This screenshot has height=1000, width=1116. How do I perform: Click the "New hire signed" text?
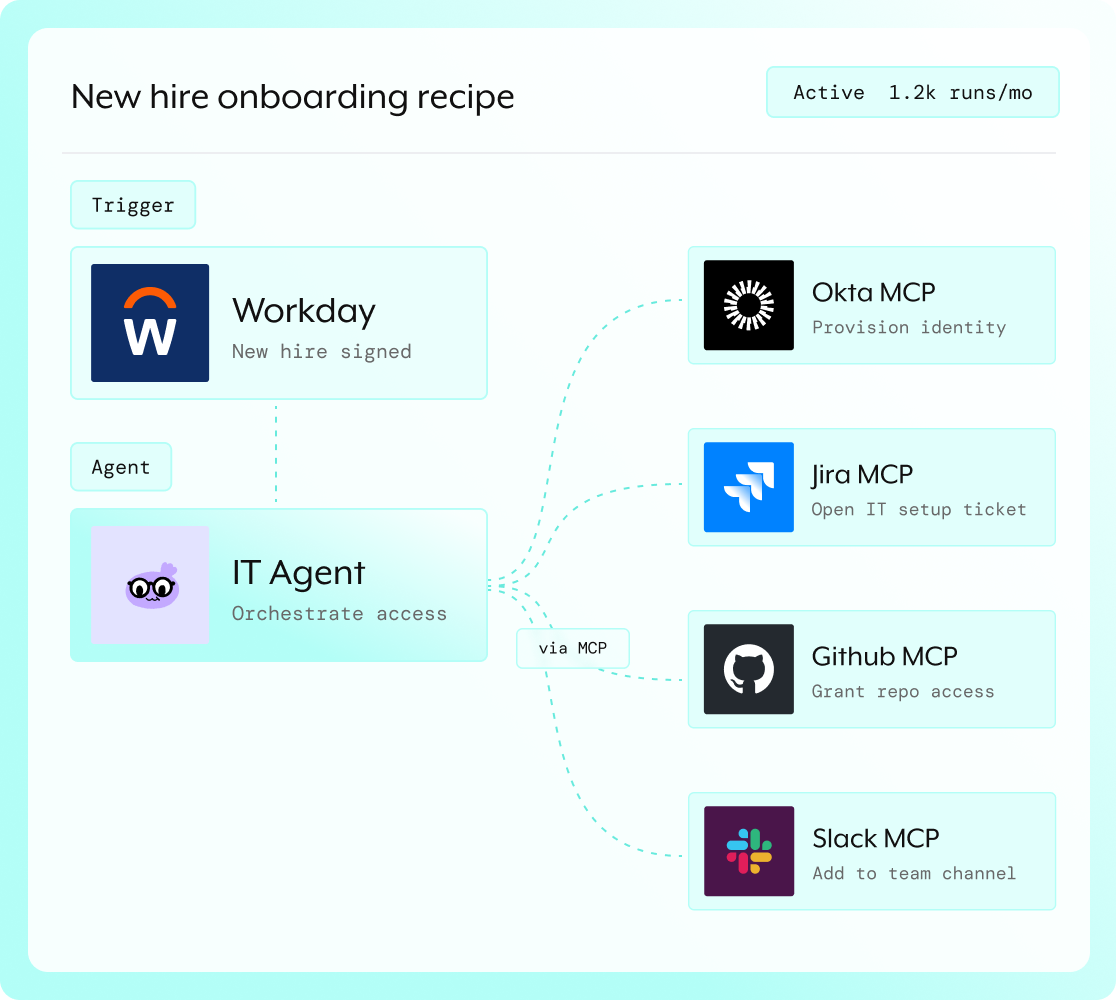pos(322,352)
